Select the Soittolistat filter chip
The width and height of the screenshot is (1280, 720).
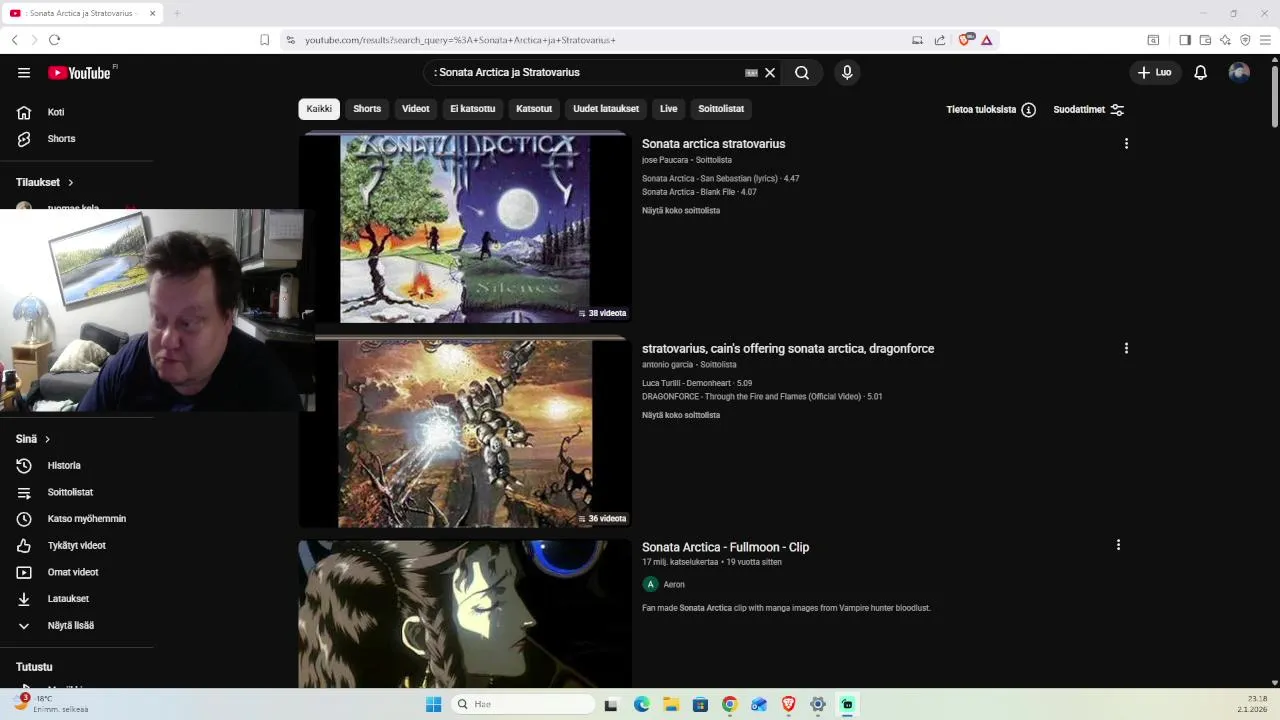point(721,109)
